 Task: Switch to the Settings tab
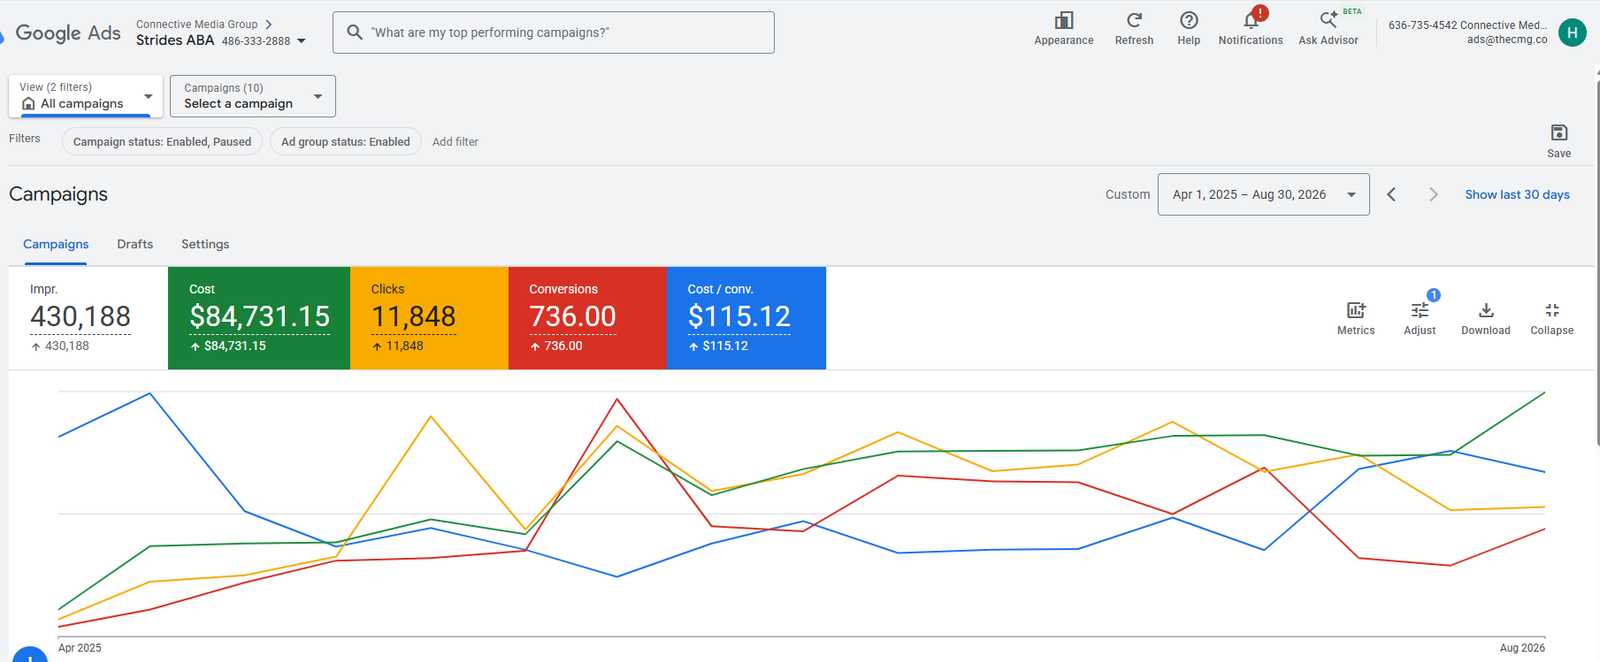[205, 244]
